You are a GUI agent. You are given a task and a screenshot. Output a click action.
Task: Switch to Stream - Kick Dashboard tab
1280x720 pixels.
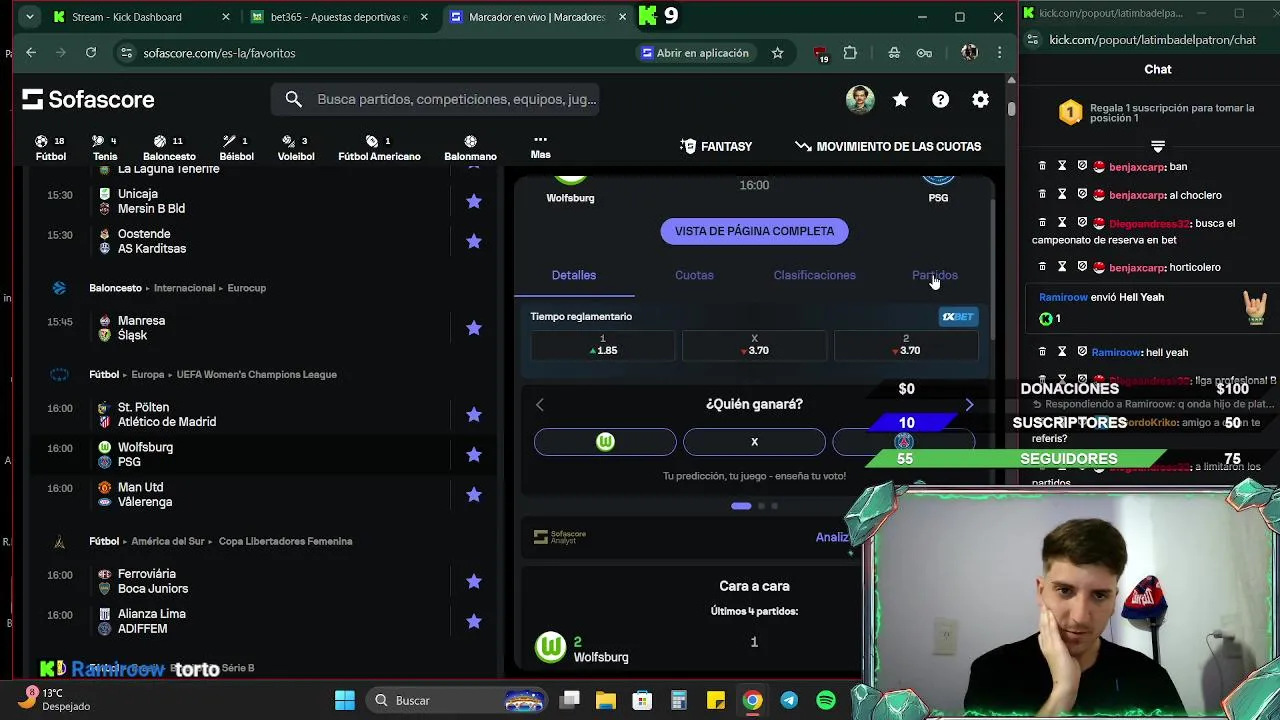coord(141,17)
